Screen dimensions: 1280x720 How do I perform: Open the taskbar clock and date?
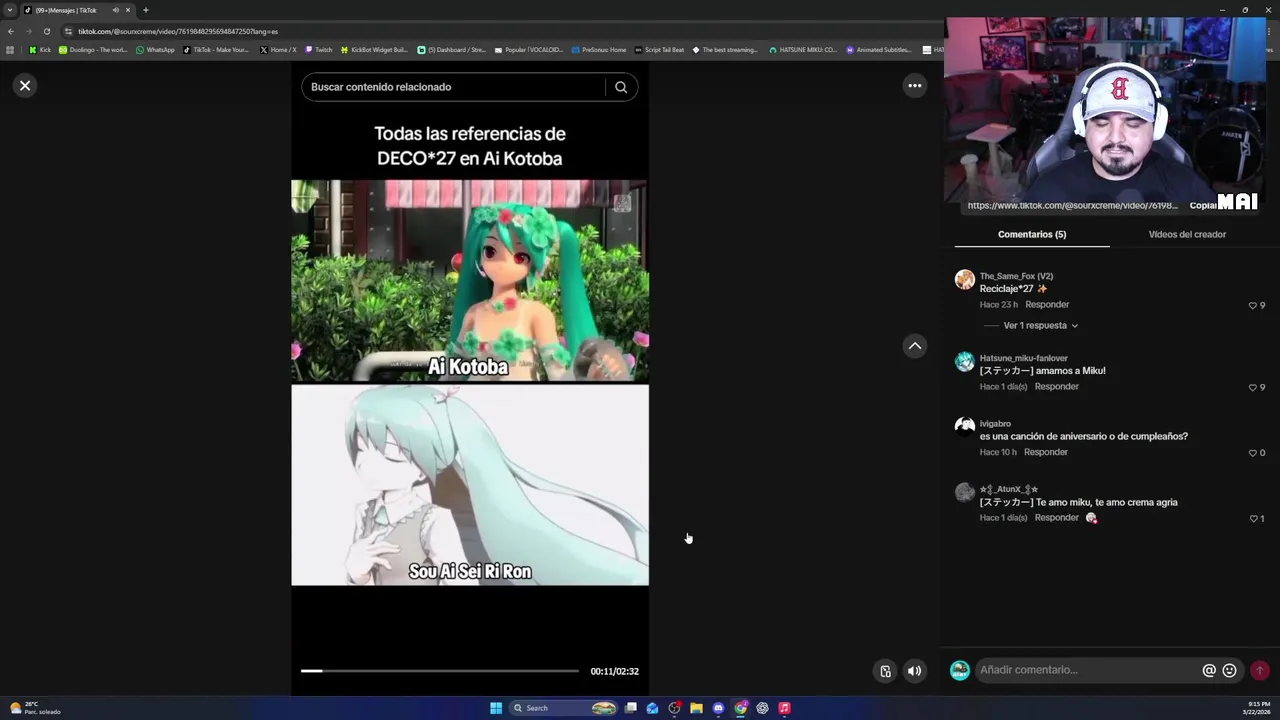point(1258,708)
